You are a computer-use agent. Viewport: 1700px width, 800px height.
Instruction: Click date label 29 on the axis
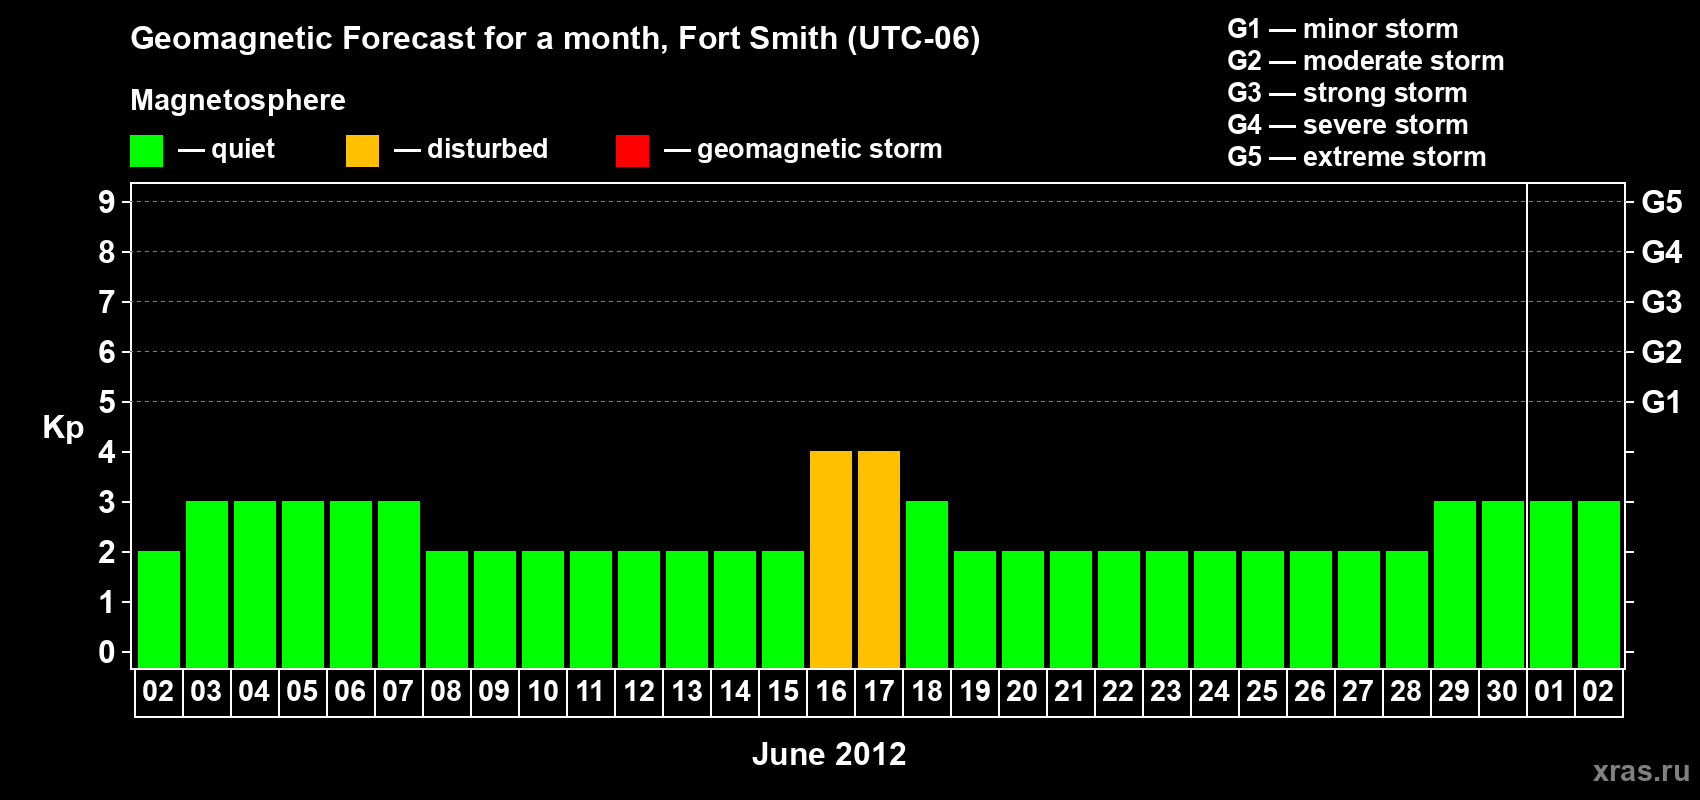tap(1454, 691)
